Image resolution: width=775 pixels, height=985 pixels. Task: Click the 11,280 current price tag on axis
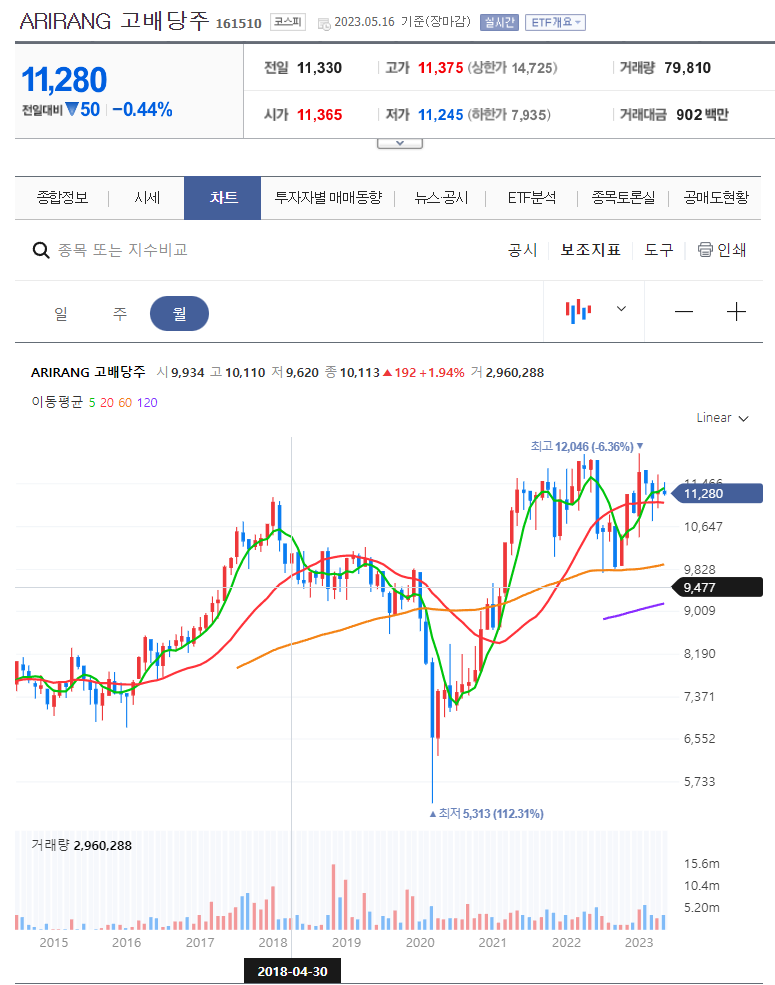pos(717,494)
